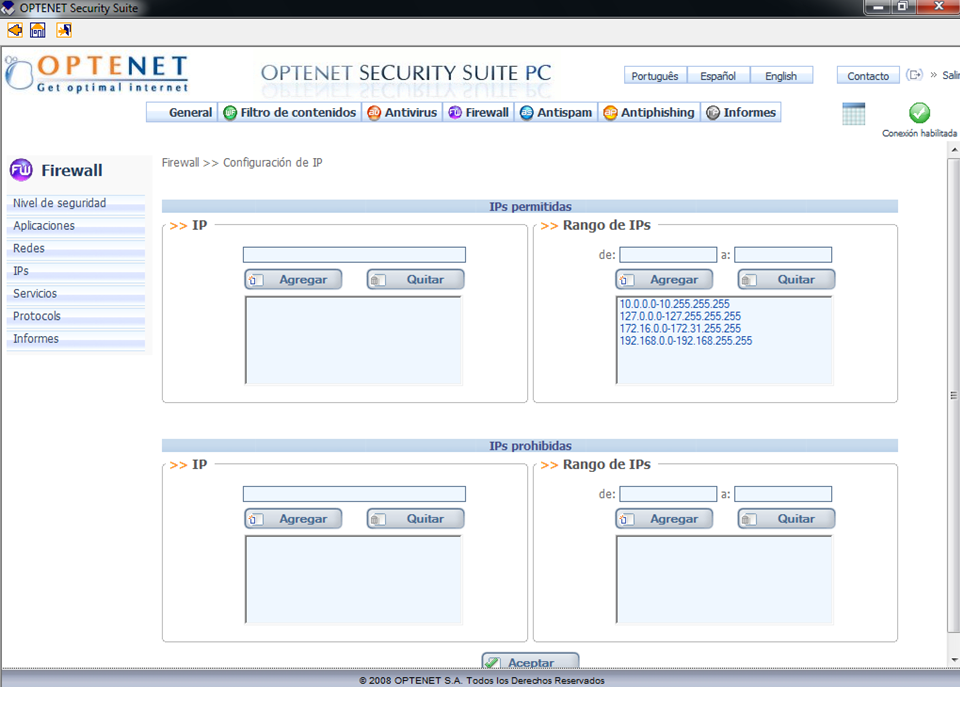The height and width of the screenshot is (720, 960).
Task: Switch to Filtro de contenidos tab
Action: [289, 113]
